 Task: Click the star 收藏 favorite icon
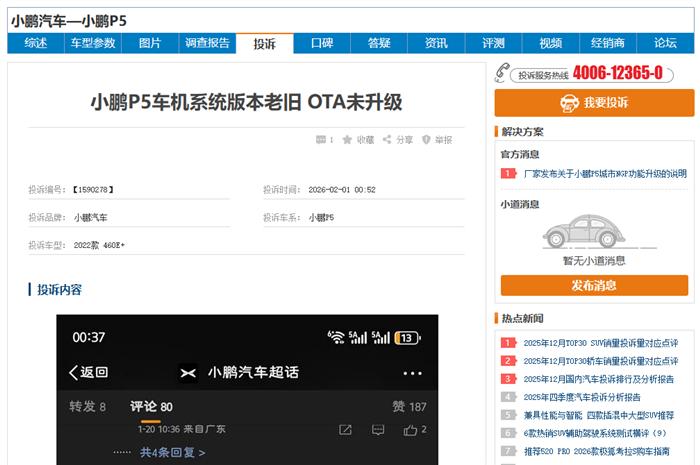pos(347,140)
